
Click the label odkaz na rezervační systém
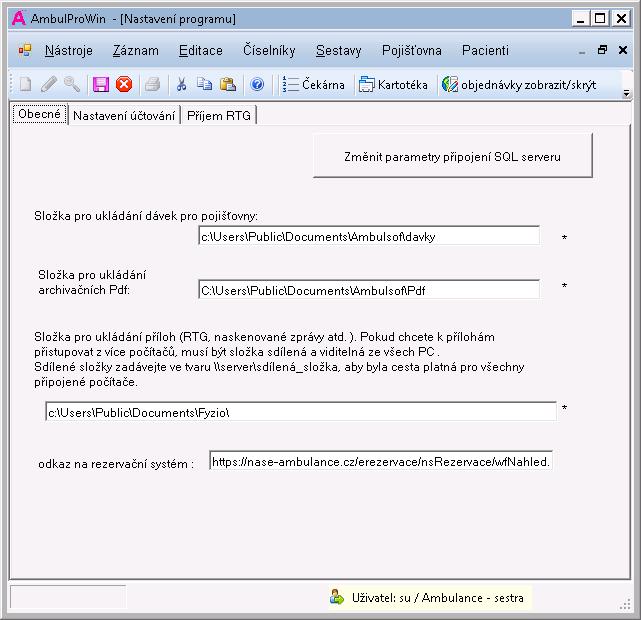[x=116, y=464]
